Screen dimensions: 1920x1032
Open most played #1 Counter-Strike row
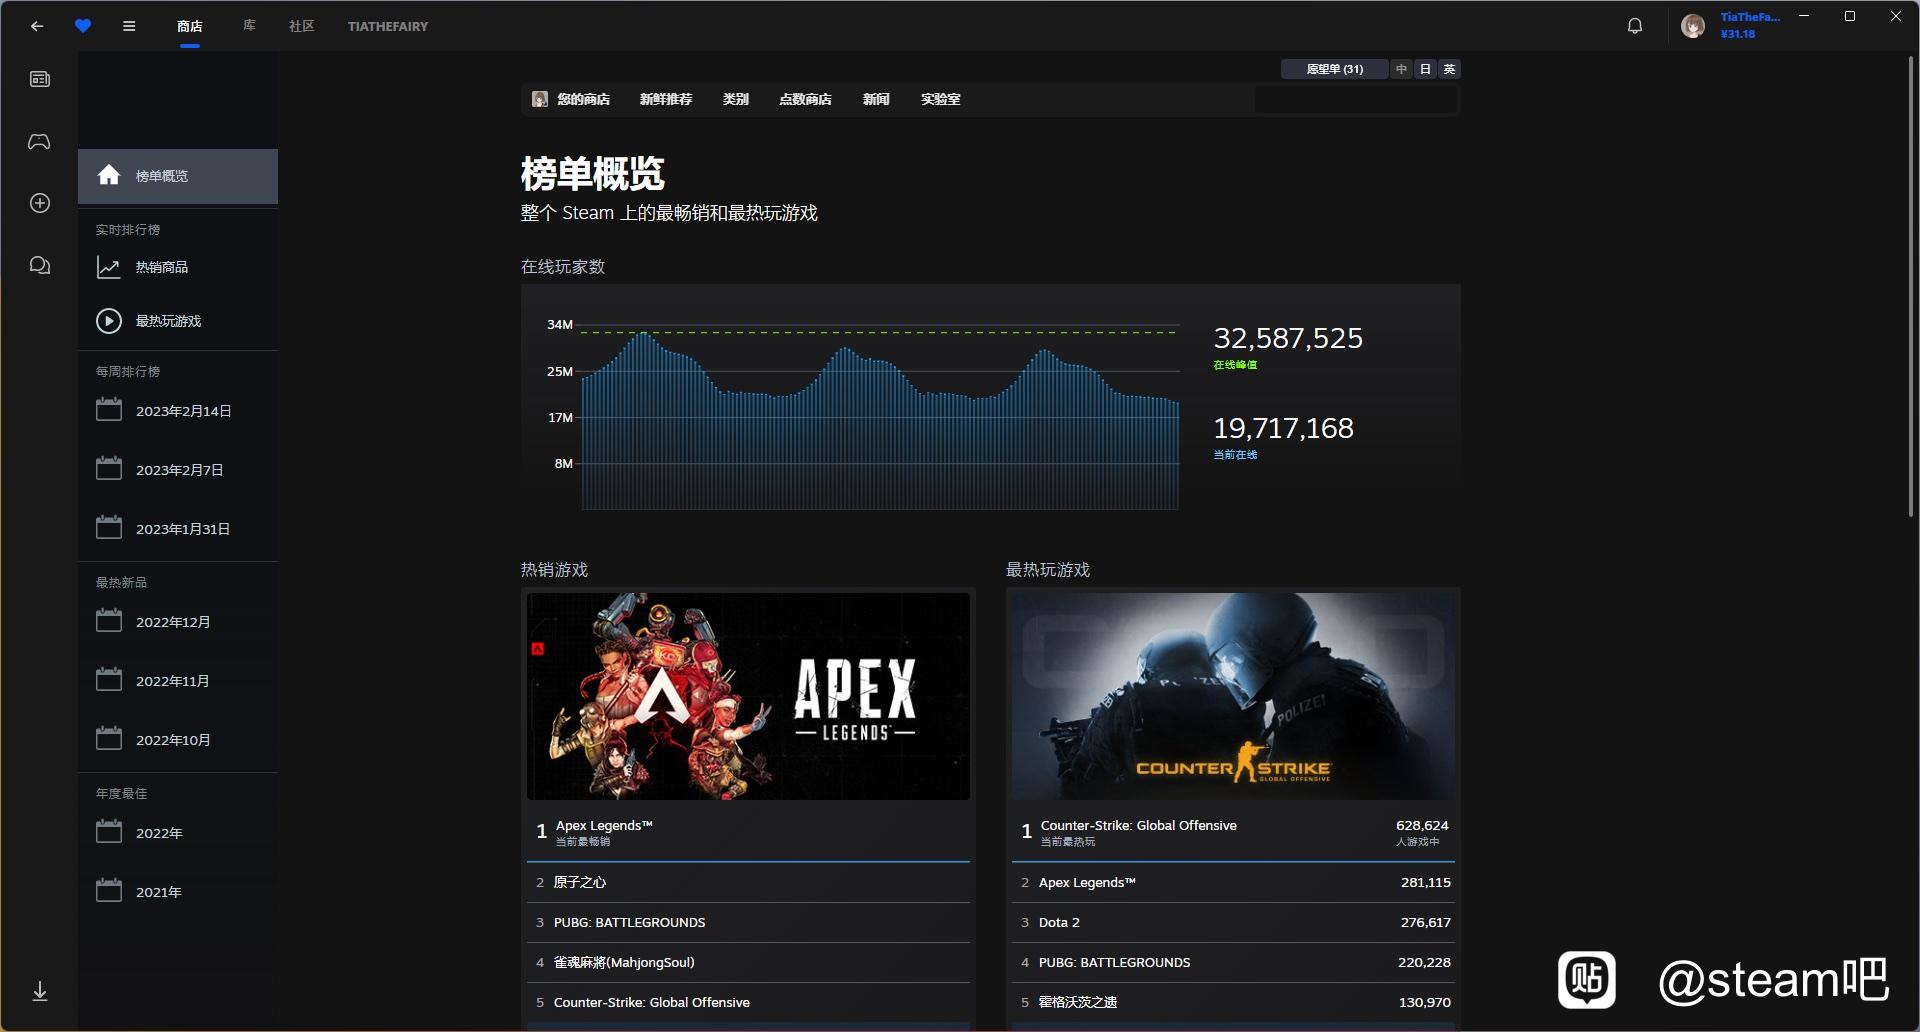click(1233, 832)
